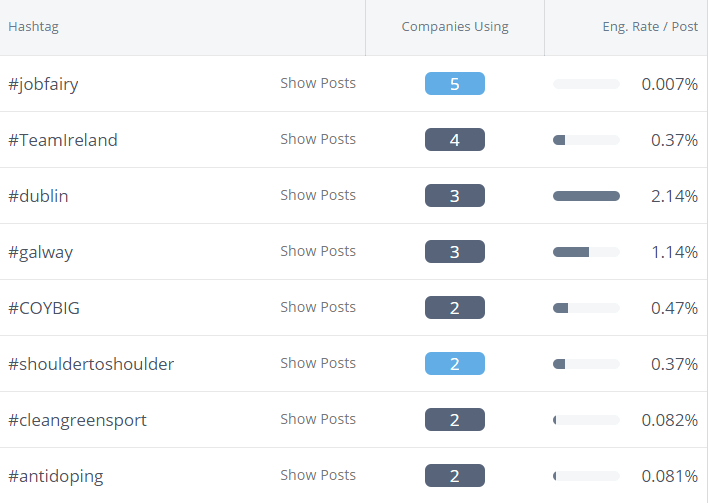
Task: Show posts for #cleangreensport hashtag
Action: [317, 419]
